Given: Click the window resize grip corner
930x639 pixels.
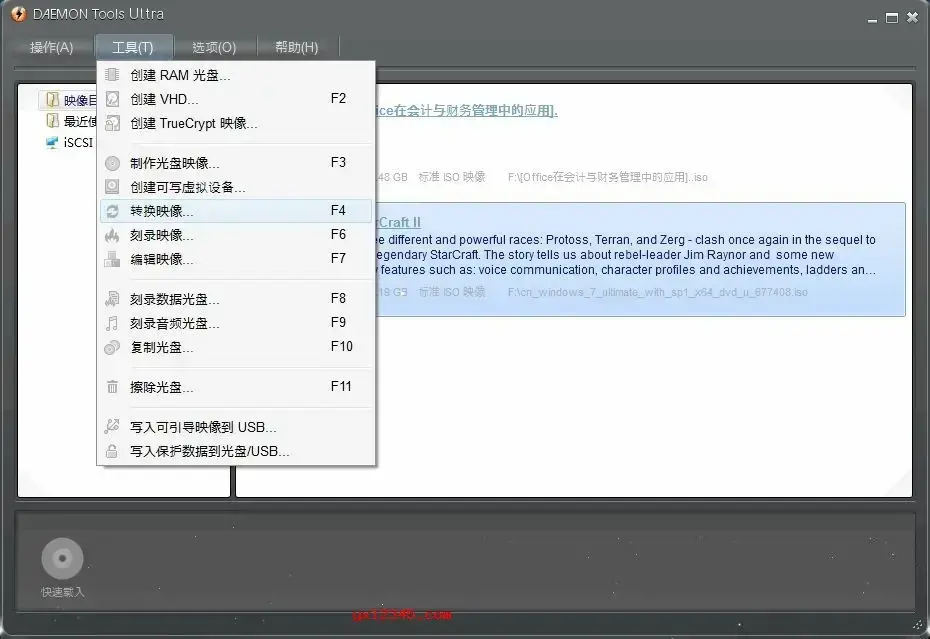Looking at the screenshot, I should point(920,627).
